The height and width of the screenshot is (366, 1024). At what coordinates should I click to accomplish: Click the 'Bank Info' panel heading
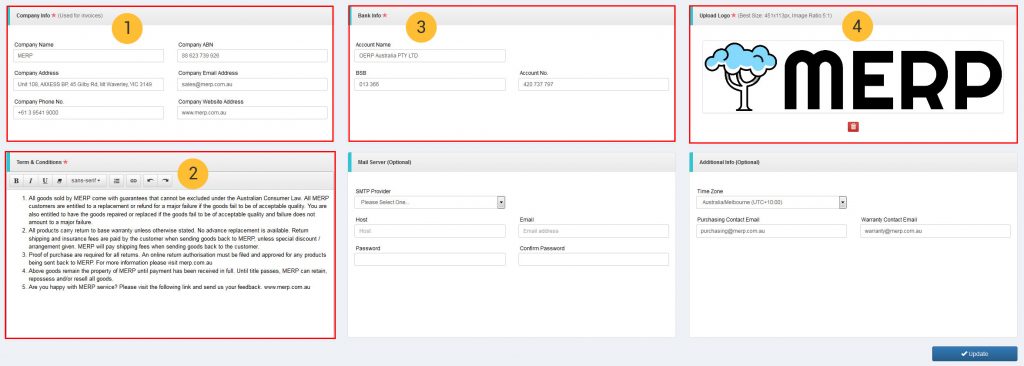[x=369, y=15]
